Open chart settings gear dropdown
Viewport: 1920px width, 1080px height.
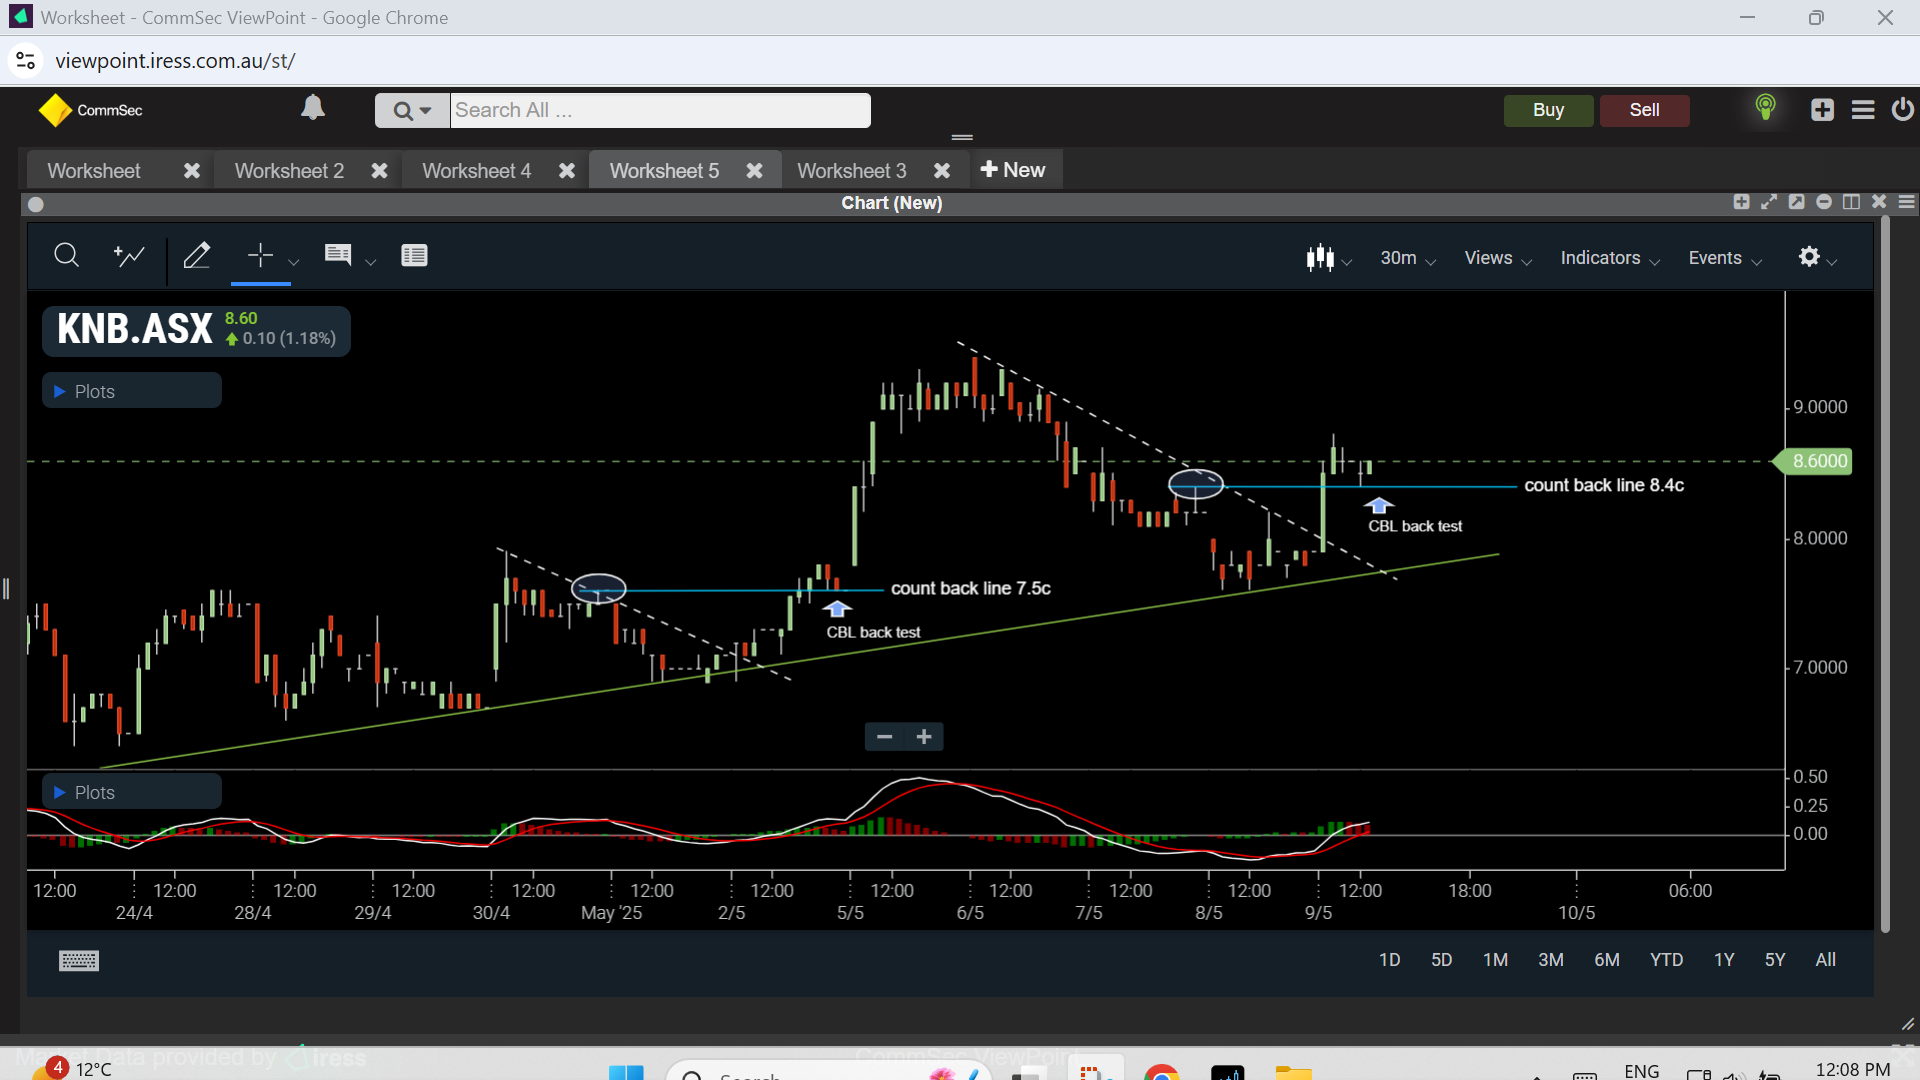click(1817, 258)
